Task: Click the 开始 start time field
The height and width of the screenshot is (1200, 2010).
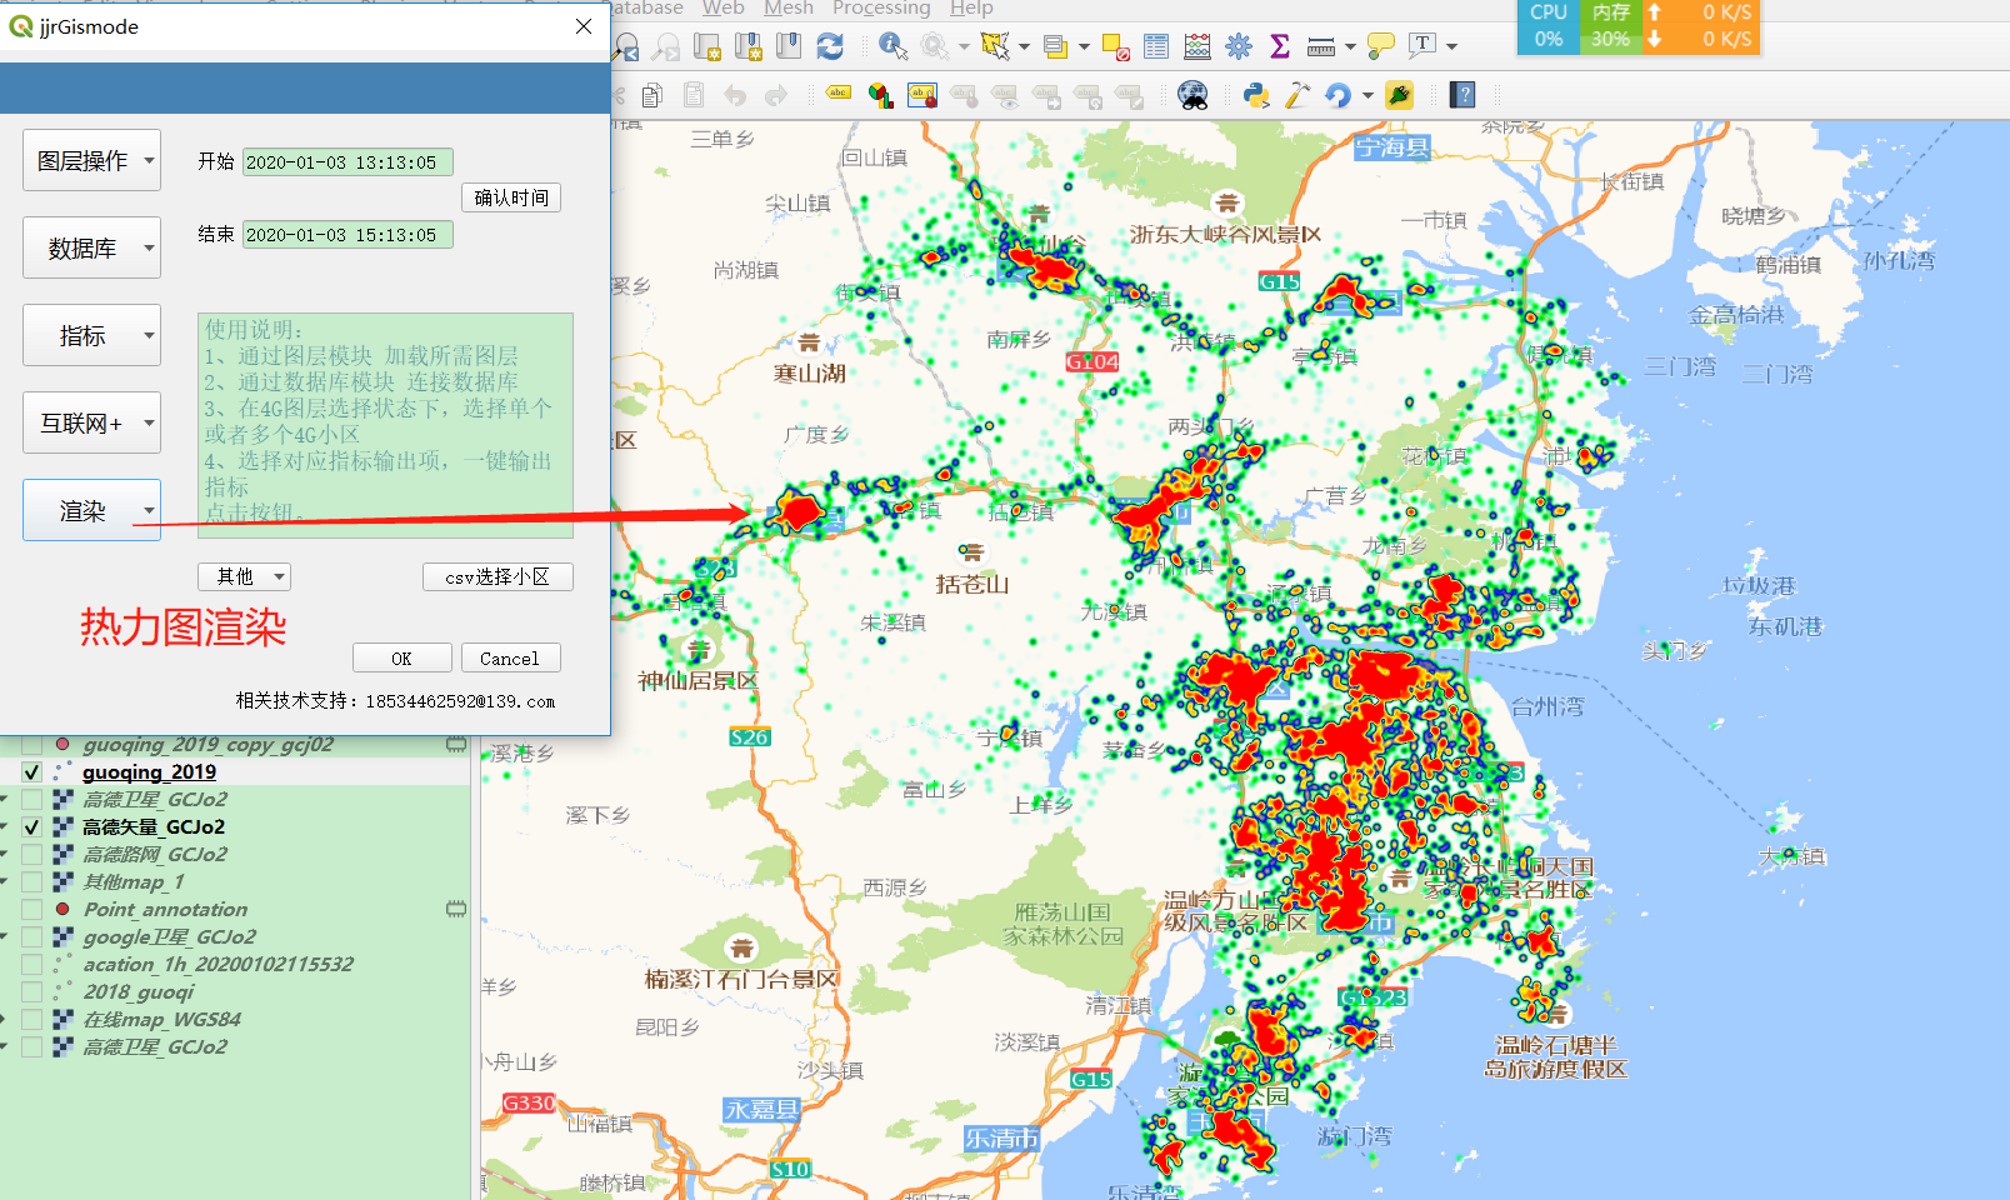Action: 346,162
